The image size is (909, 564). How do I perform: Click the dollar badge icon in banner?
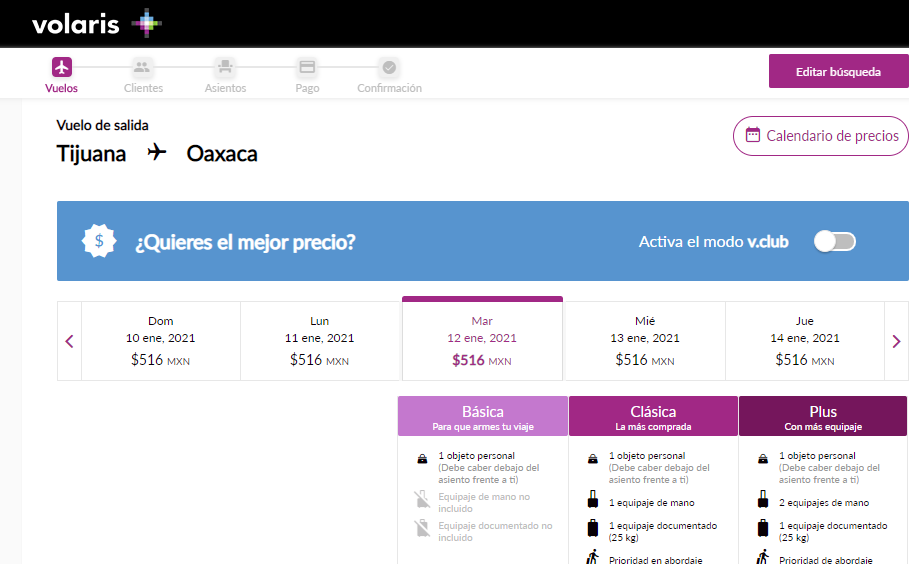[x=100, y=241]
